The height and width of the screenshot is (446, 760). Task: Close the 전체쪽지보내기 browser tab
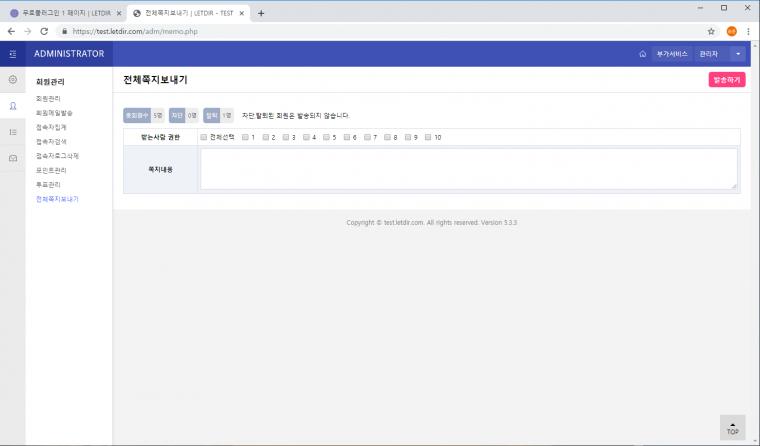241,14
